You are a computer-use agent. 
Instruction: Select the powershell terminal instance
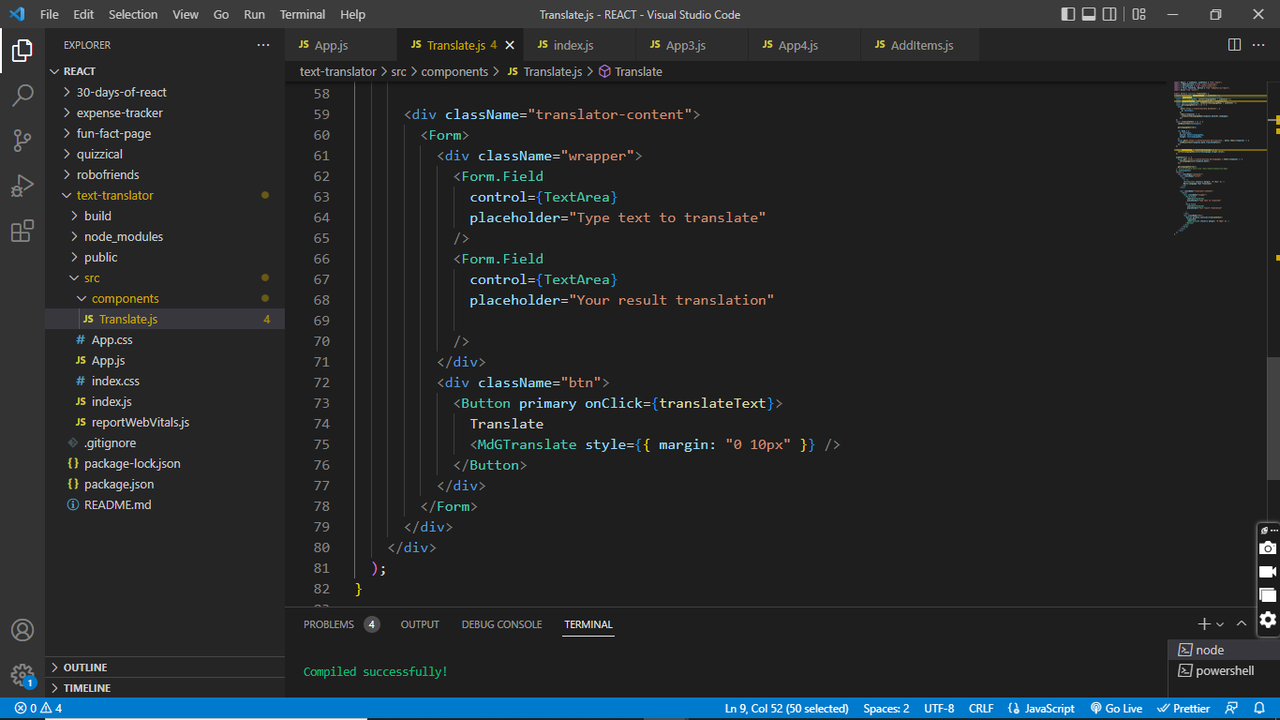click(x=1224, y=671)
